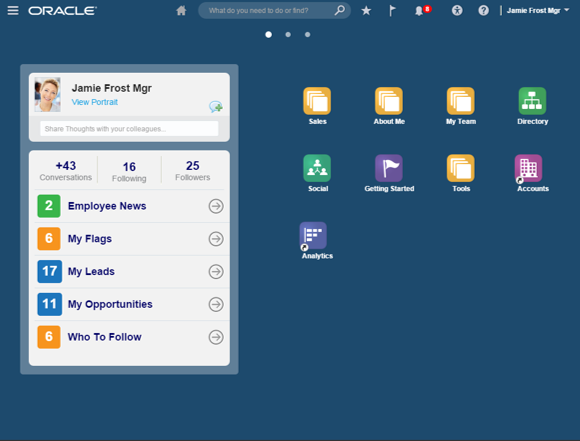Click the Jamie Frost Mgr name heading
This screenshot has width=580, height=441.
point(112,88)
